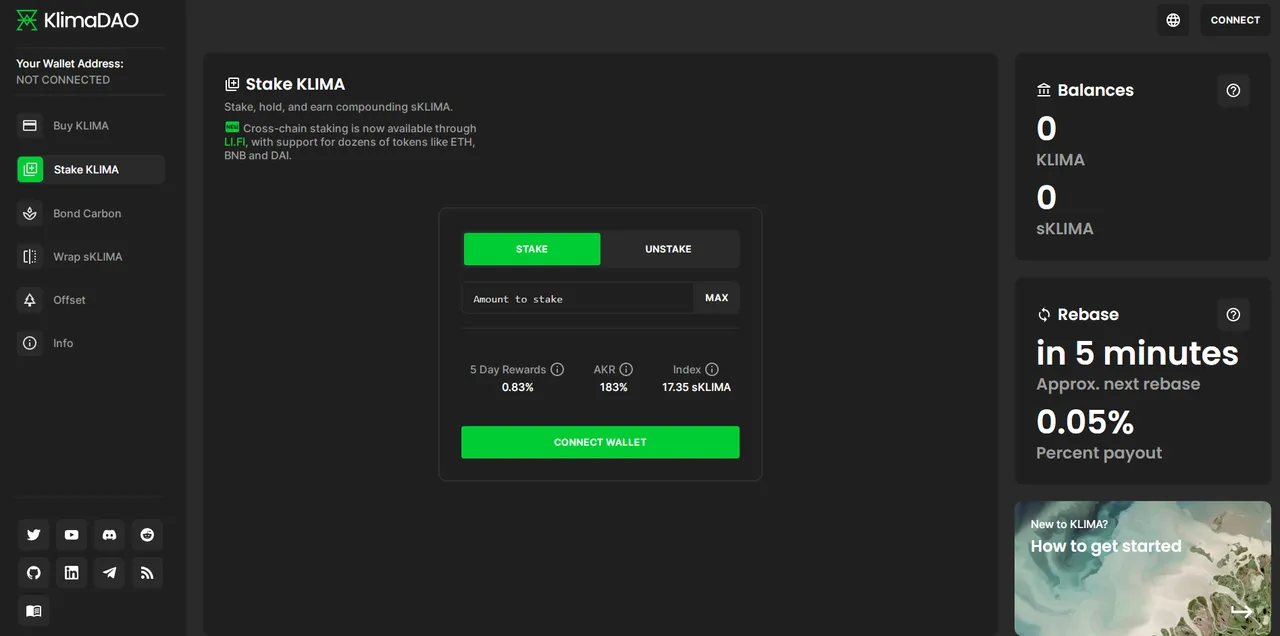1280x636 pixels.
Task: Click the Balances help question icon
Action: point(1233,90)
